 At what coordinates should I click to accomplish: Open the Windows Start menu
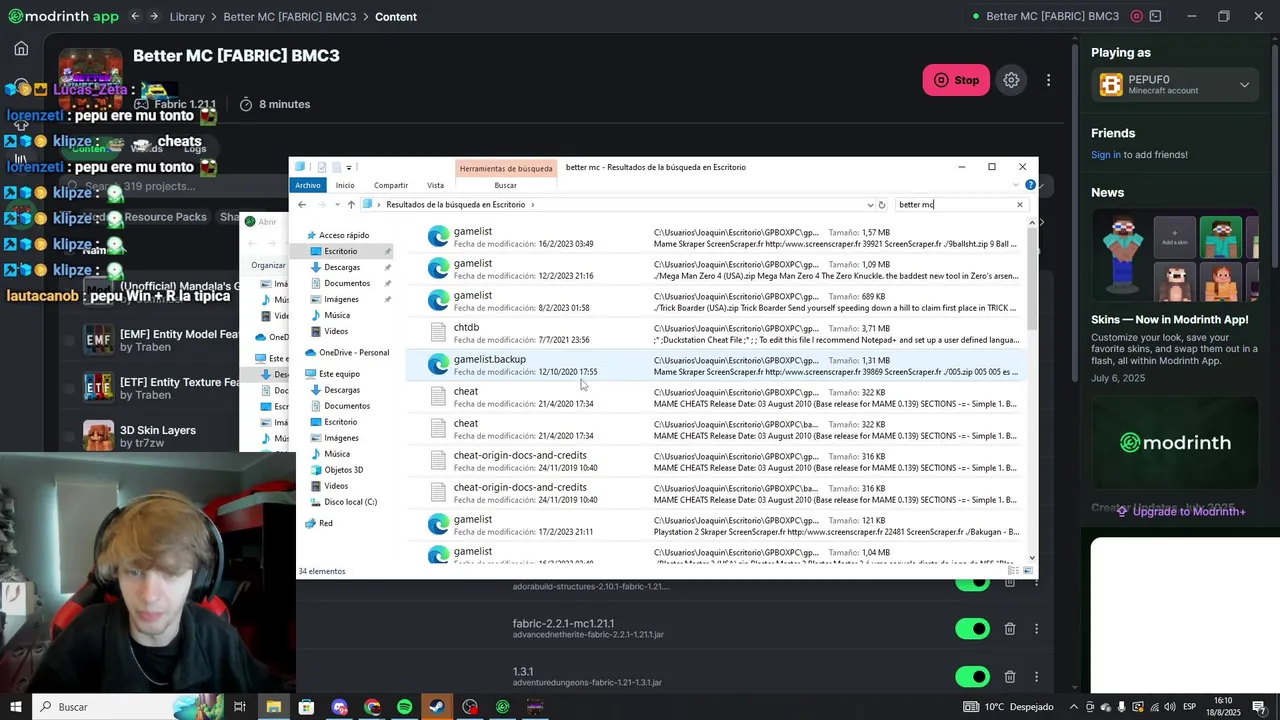click(x=16, y=707)
